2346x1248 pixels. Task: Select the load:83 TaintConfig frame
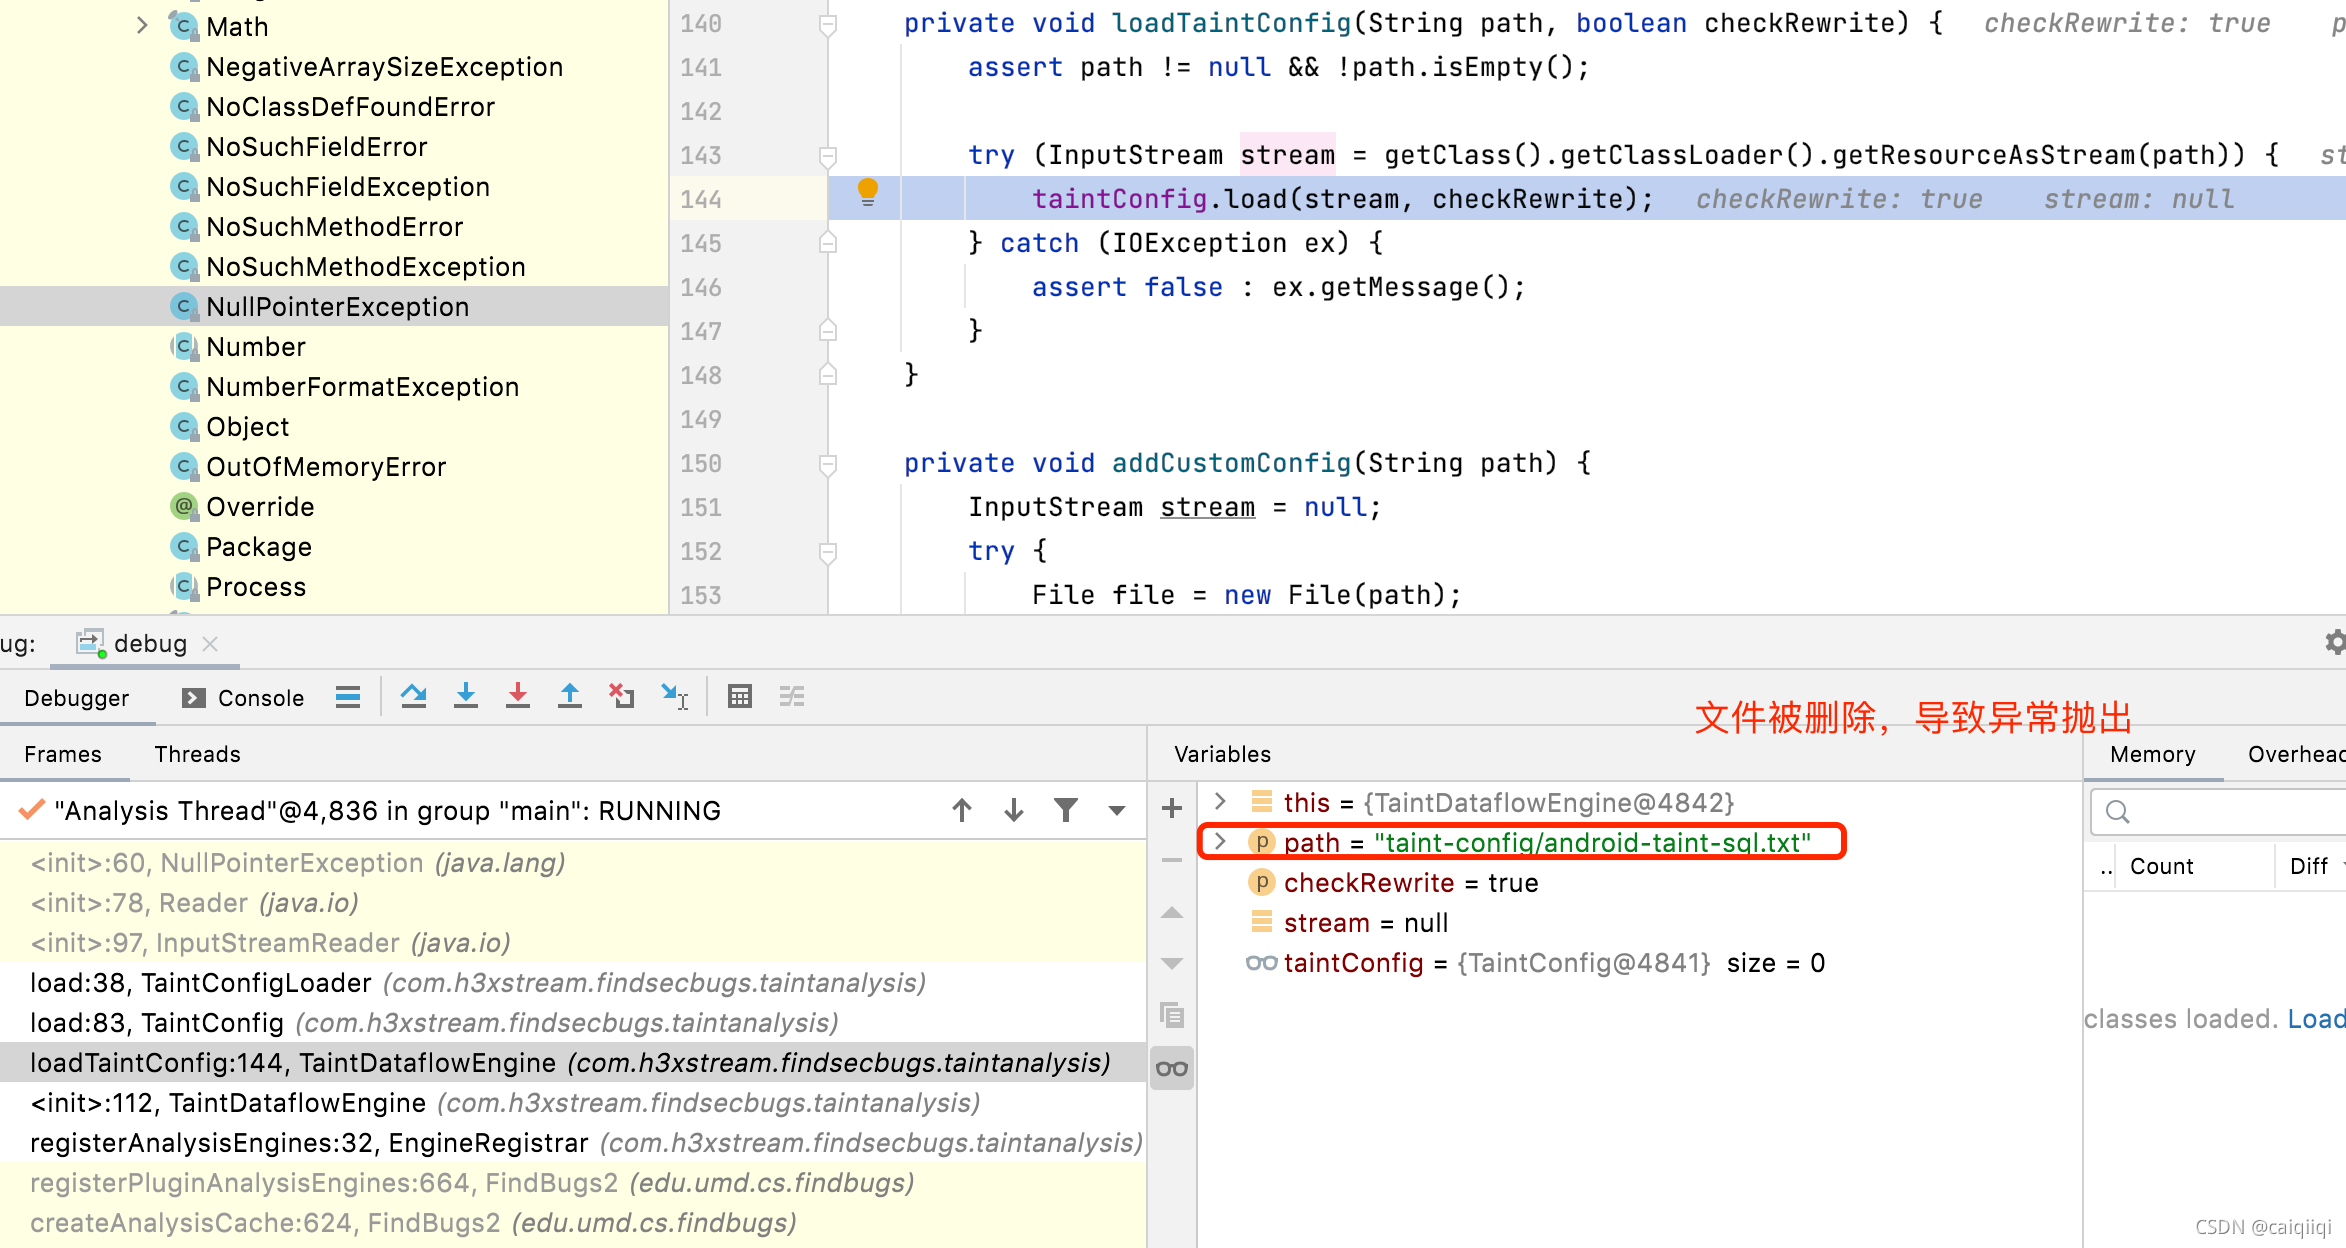click(572, 1022)
